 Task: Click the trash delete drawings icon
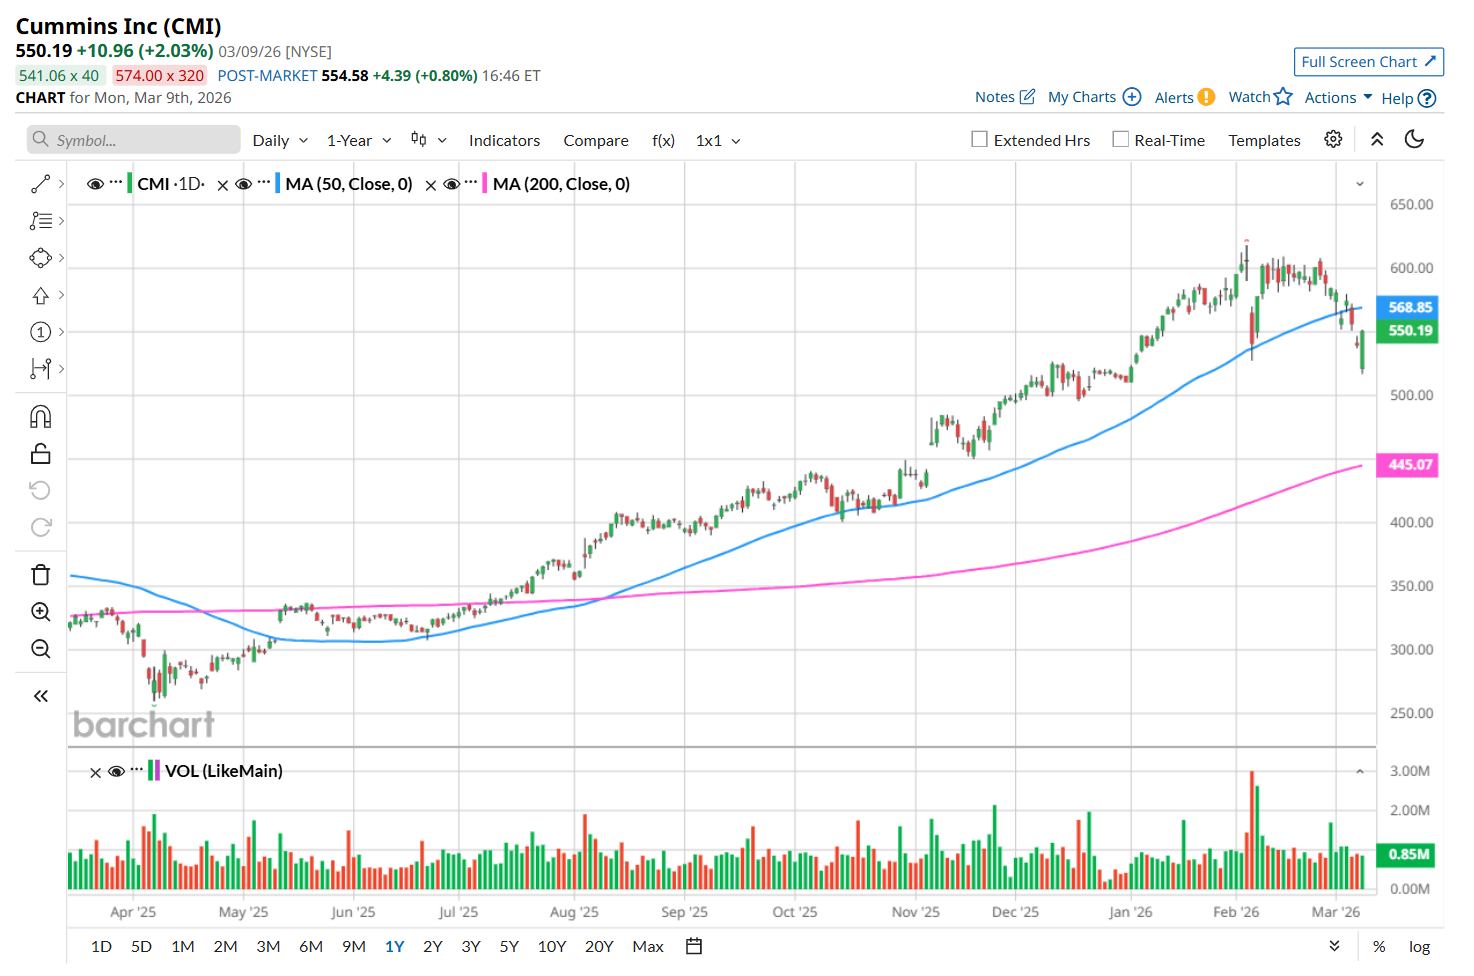tap(40, 575)
